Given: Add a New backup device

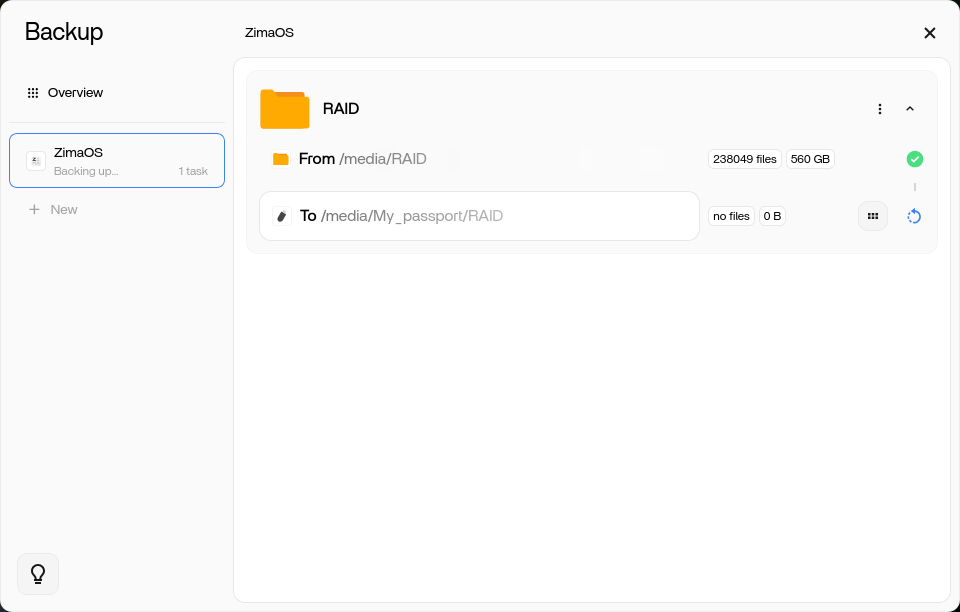Looking at the screenshot, I should [x=53, y=209].
